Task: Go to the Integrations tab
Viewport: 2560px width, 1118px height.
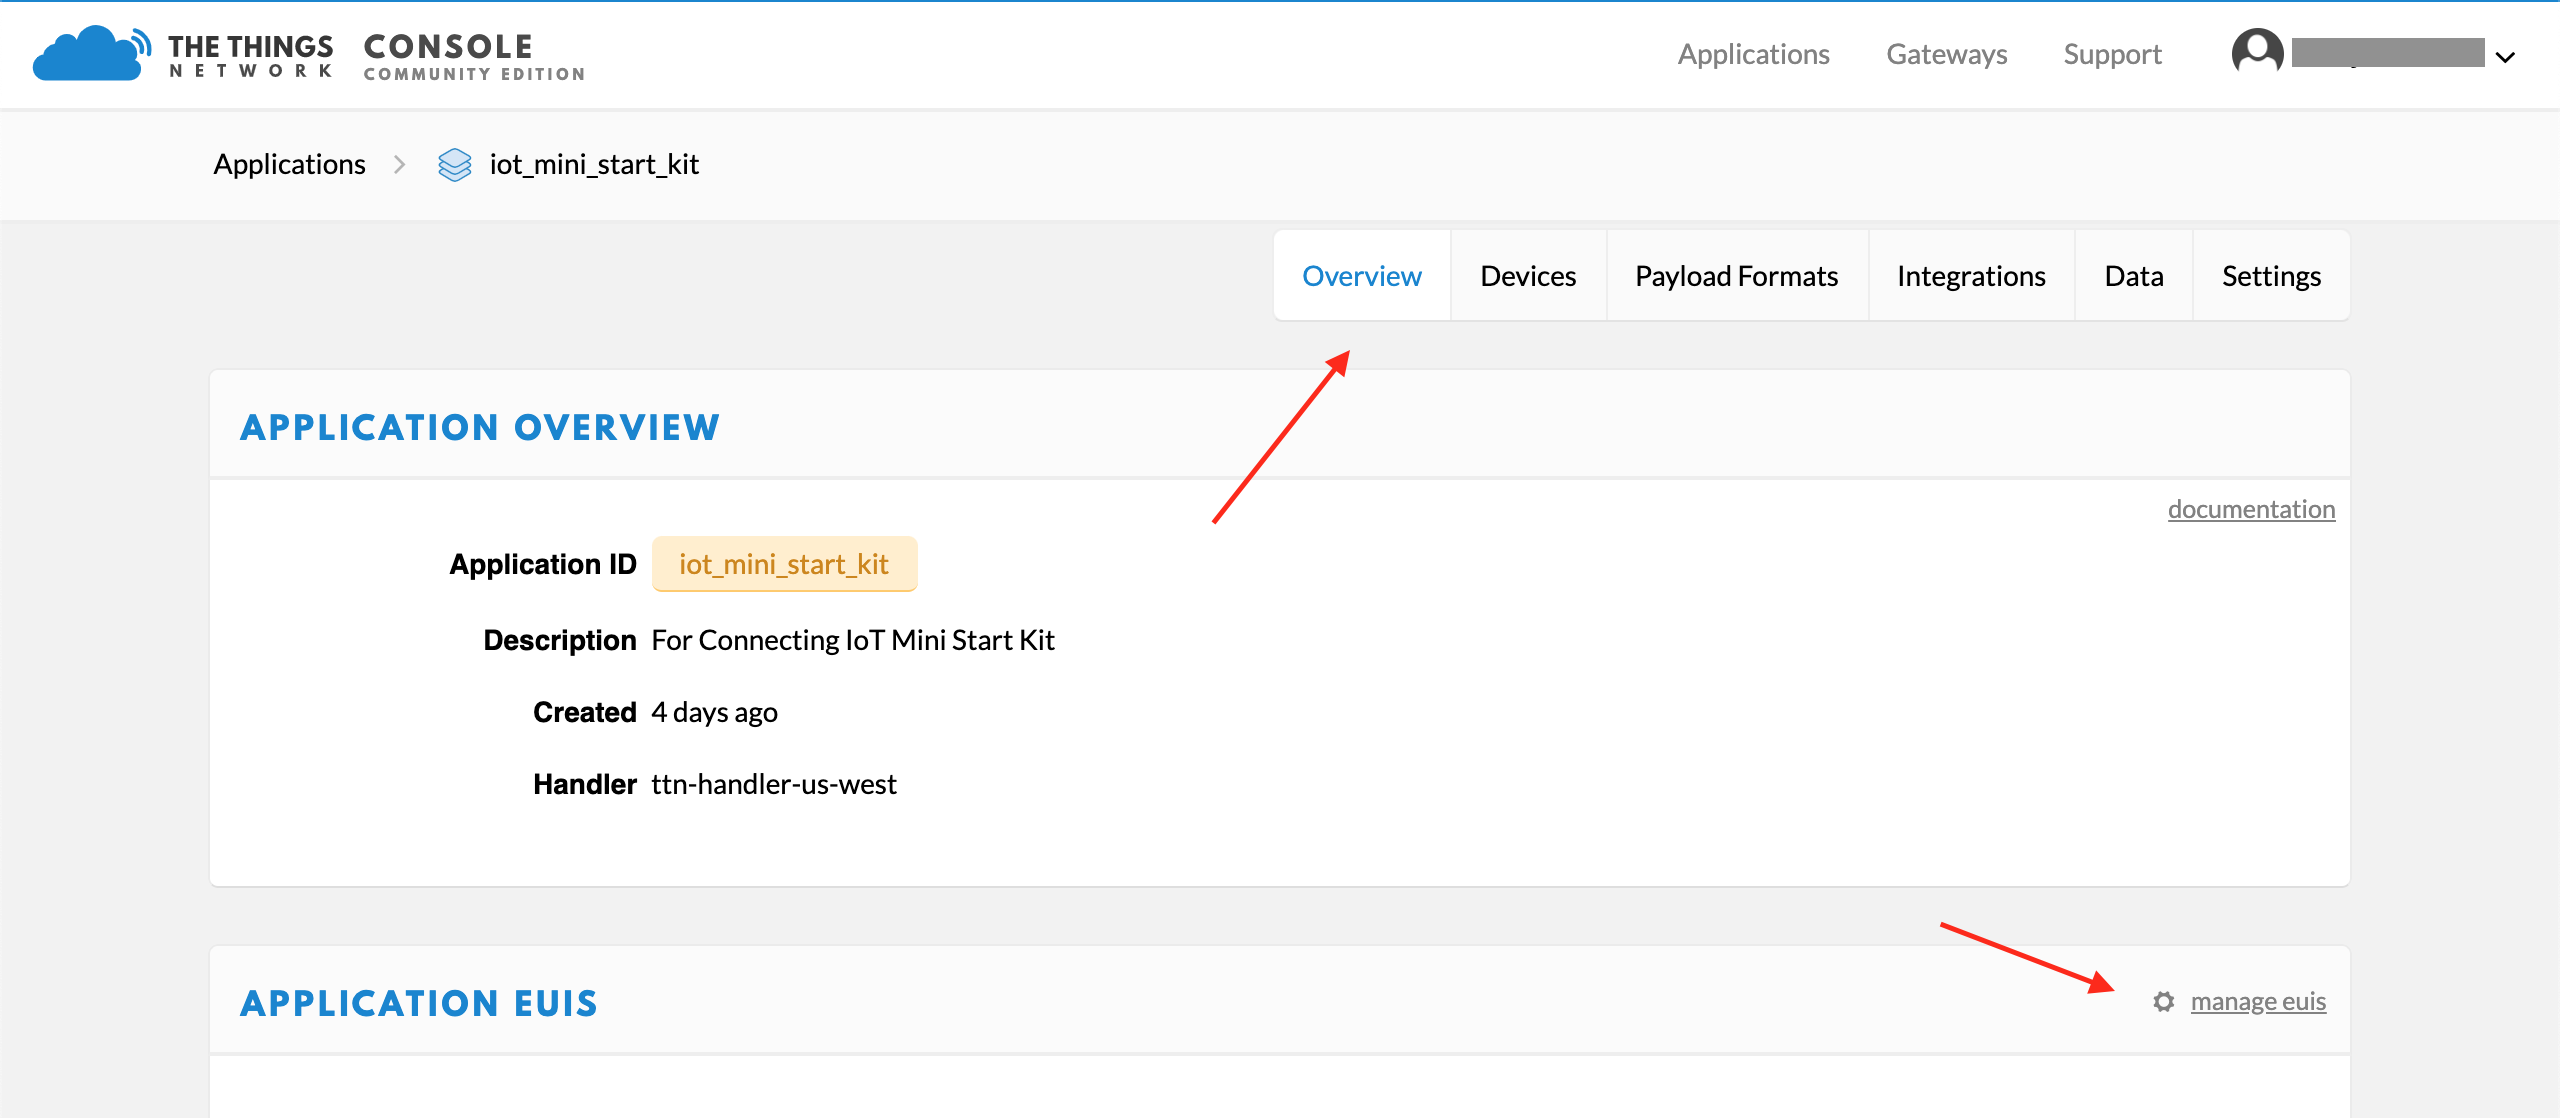Action: (x=1971, y=276)
